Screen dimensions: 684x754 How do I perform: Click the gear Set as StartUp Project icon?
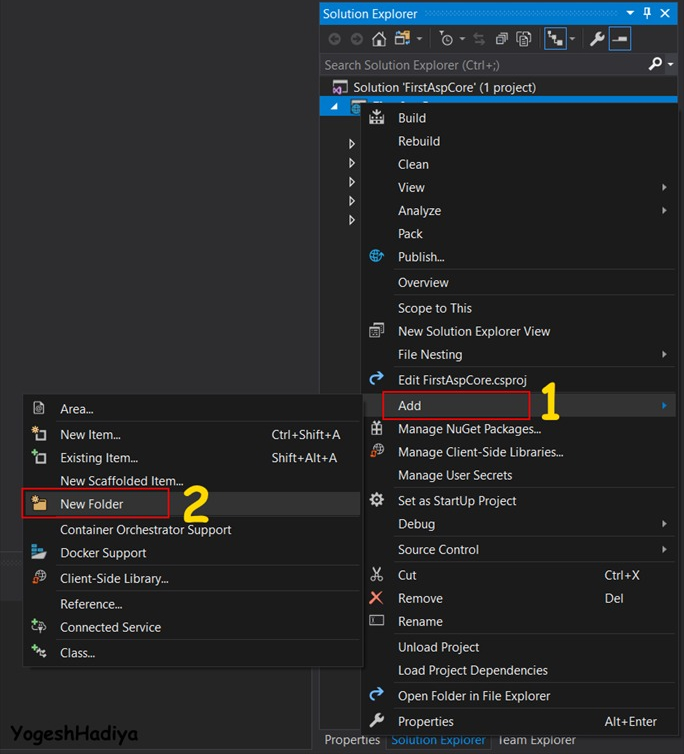[x=376, y=500]
